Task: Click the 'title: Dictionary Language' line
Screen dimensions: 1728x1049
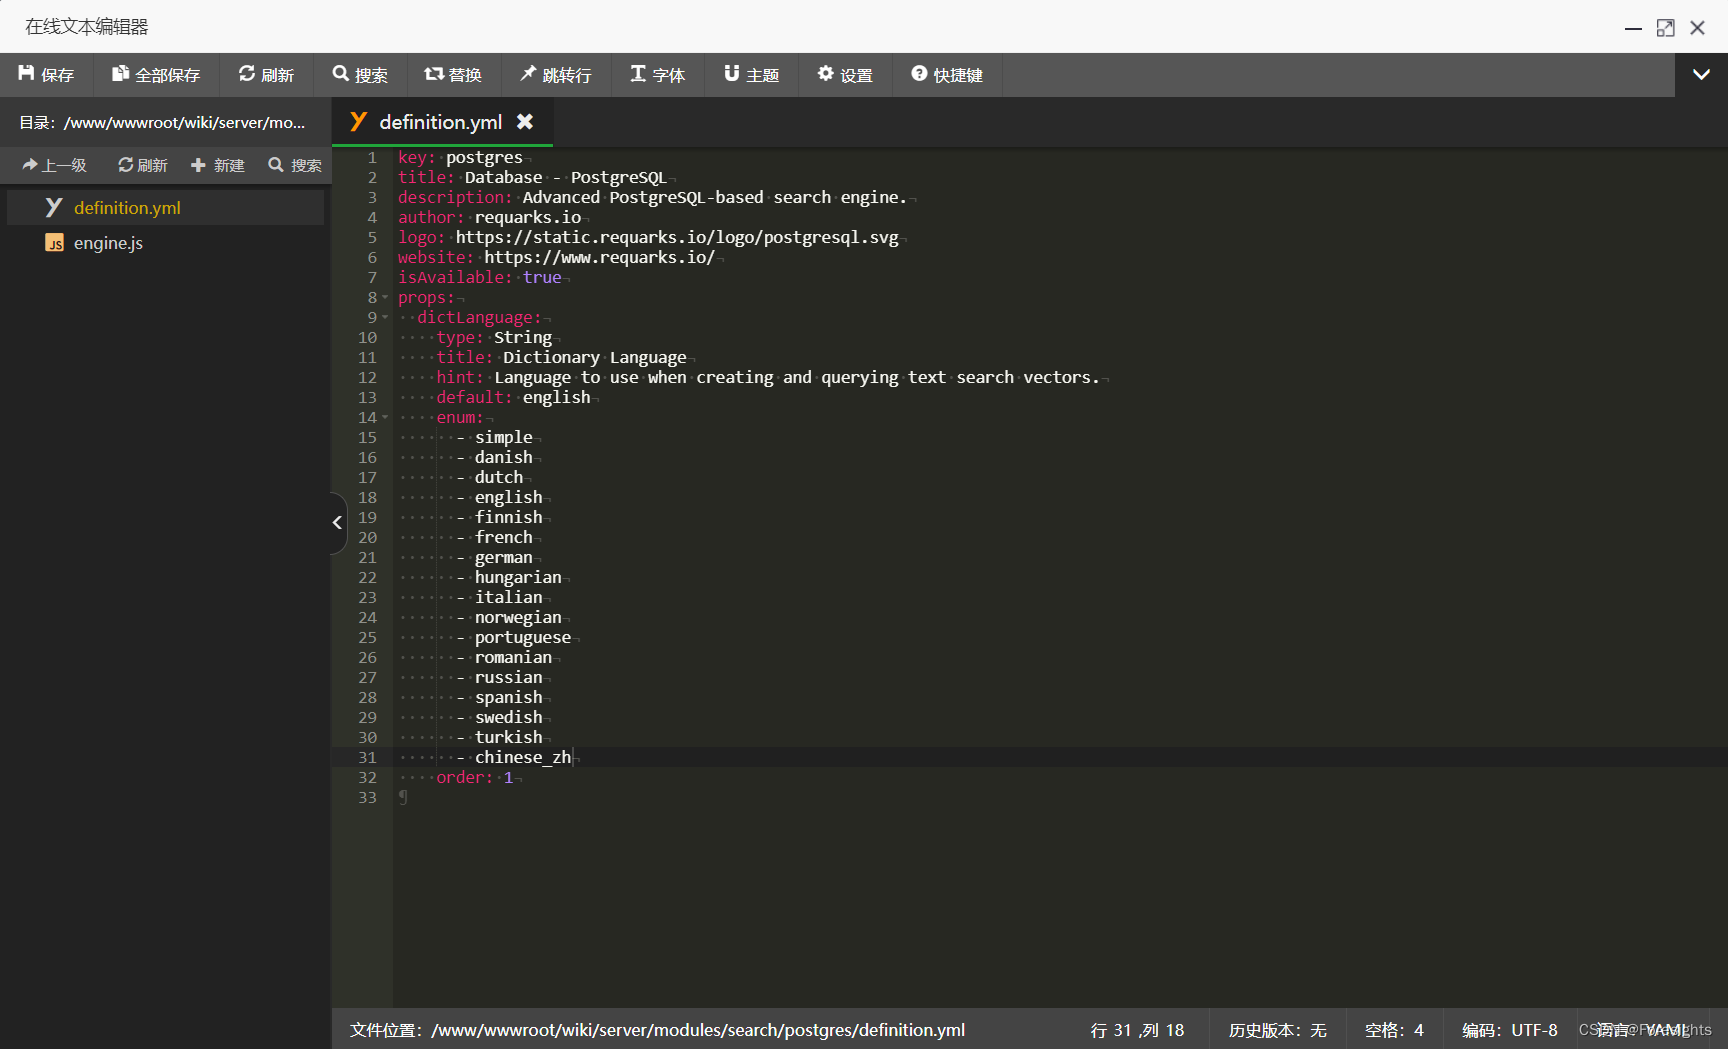Action: pos(561,357)
